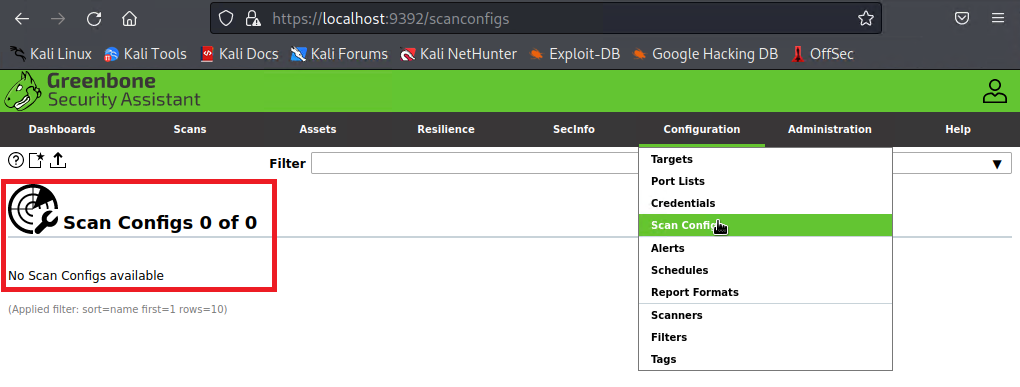Screen dimensions: 1020x387
Task: Open the user account icon in the header
Action: click(995, 91)
